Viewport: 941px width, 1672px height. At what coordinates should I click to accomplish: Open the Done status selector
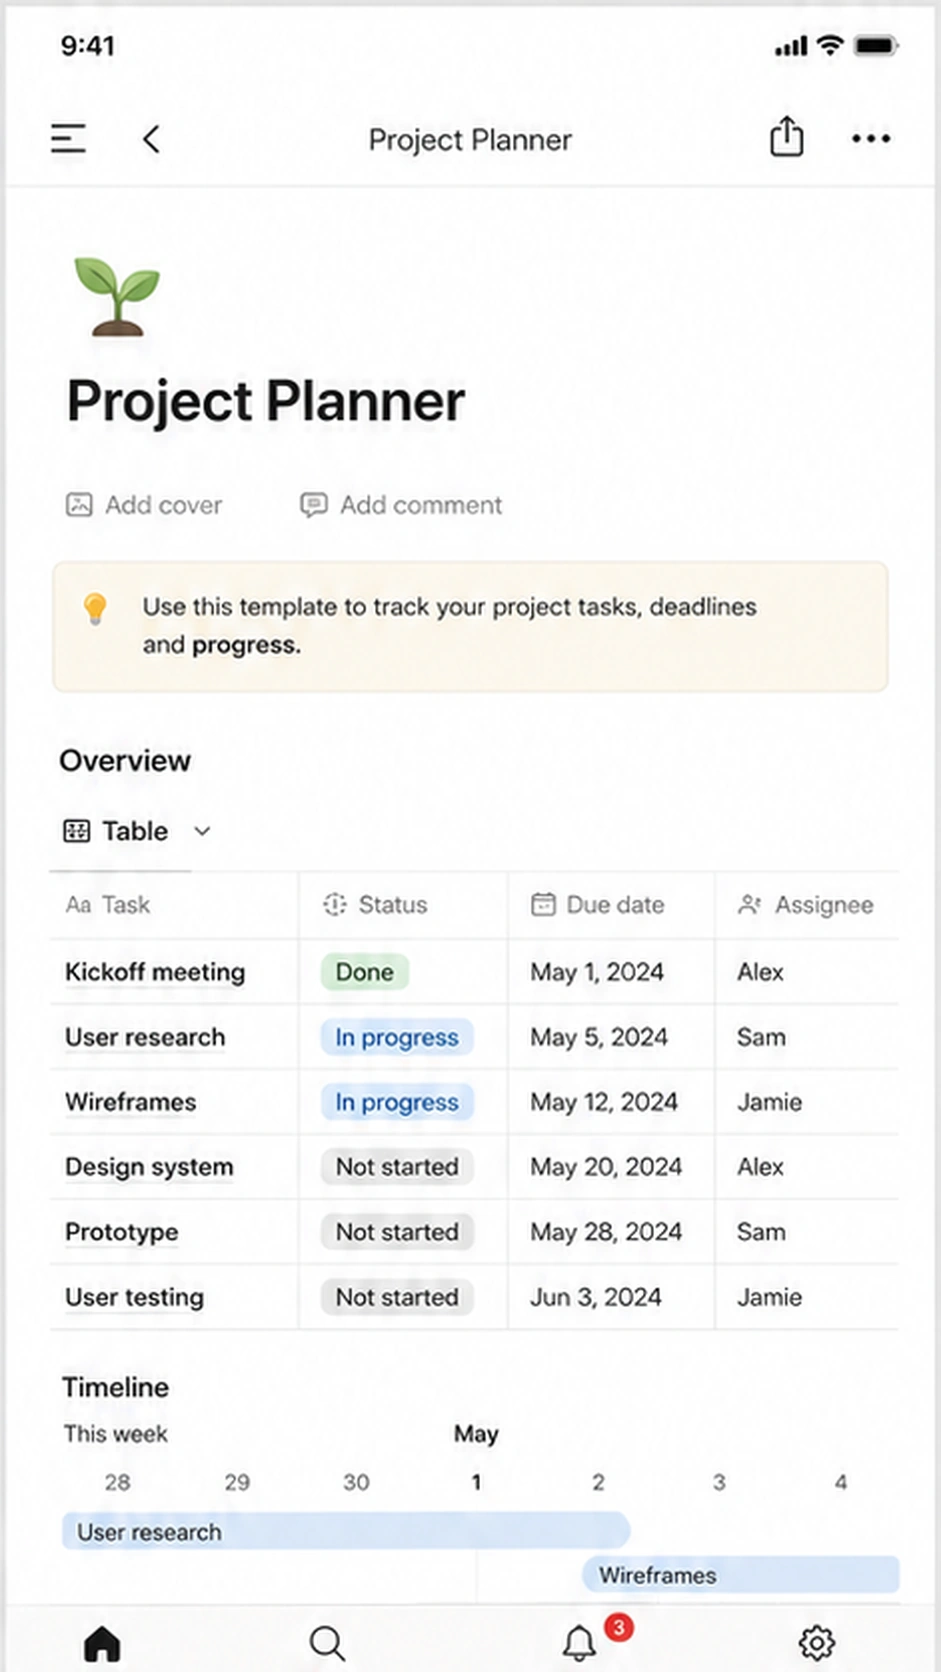point(365,972)
